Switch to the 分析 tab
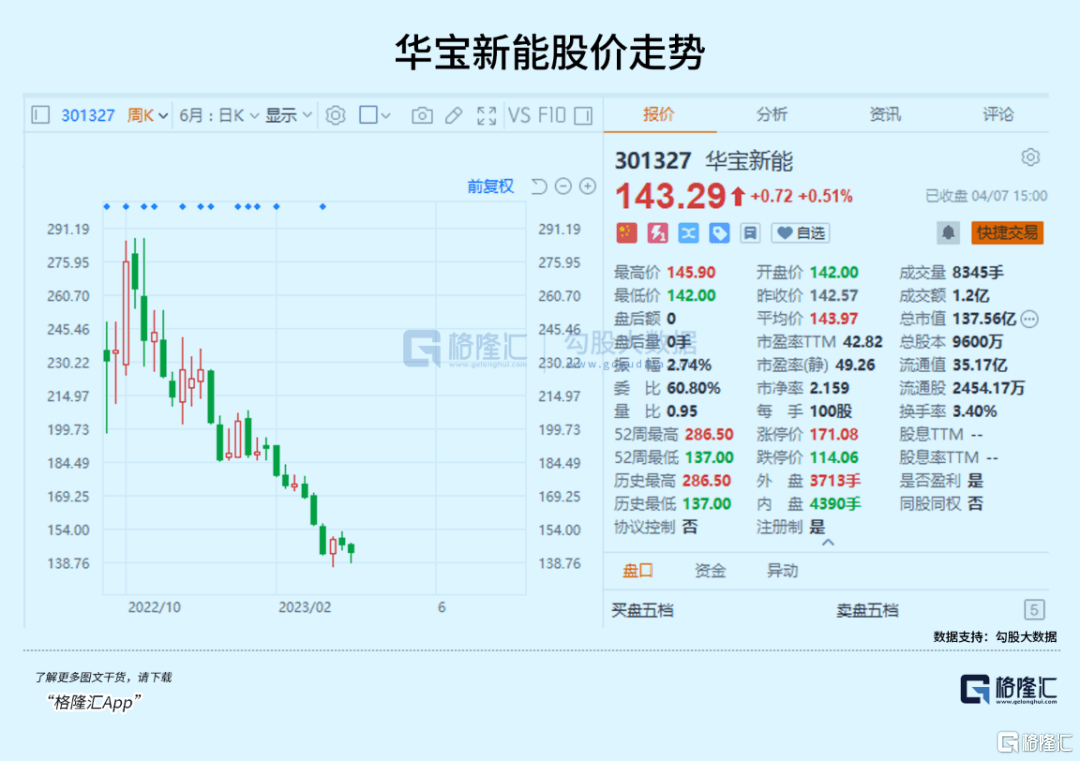 771,114
